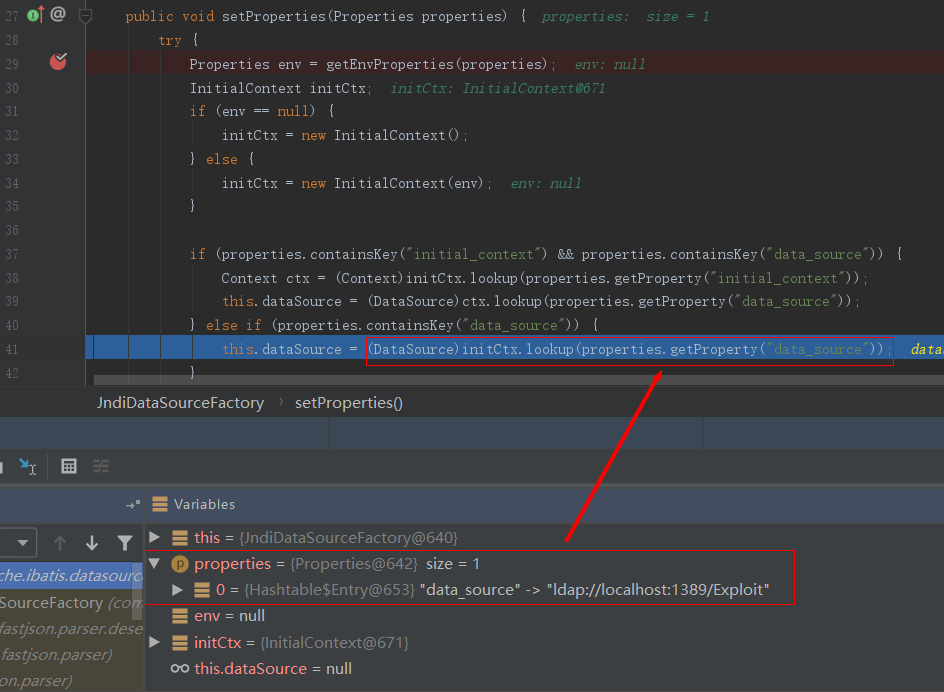Click 'InitialContext initCtx;' on line 30

[x=281, y=89]
